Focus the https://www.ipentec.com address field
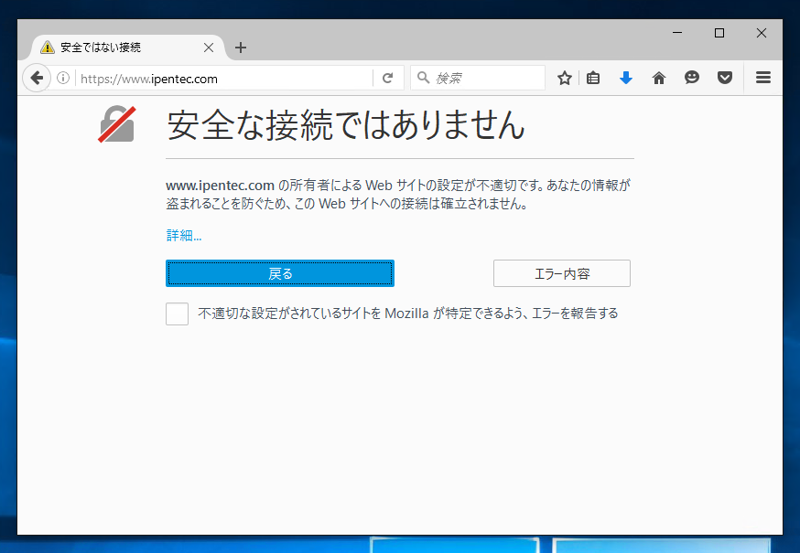Screen dimensions: 800x553 [224, 79]
